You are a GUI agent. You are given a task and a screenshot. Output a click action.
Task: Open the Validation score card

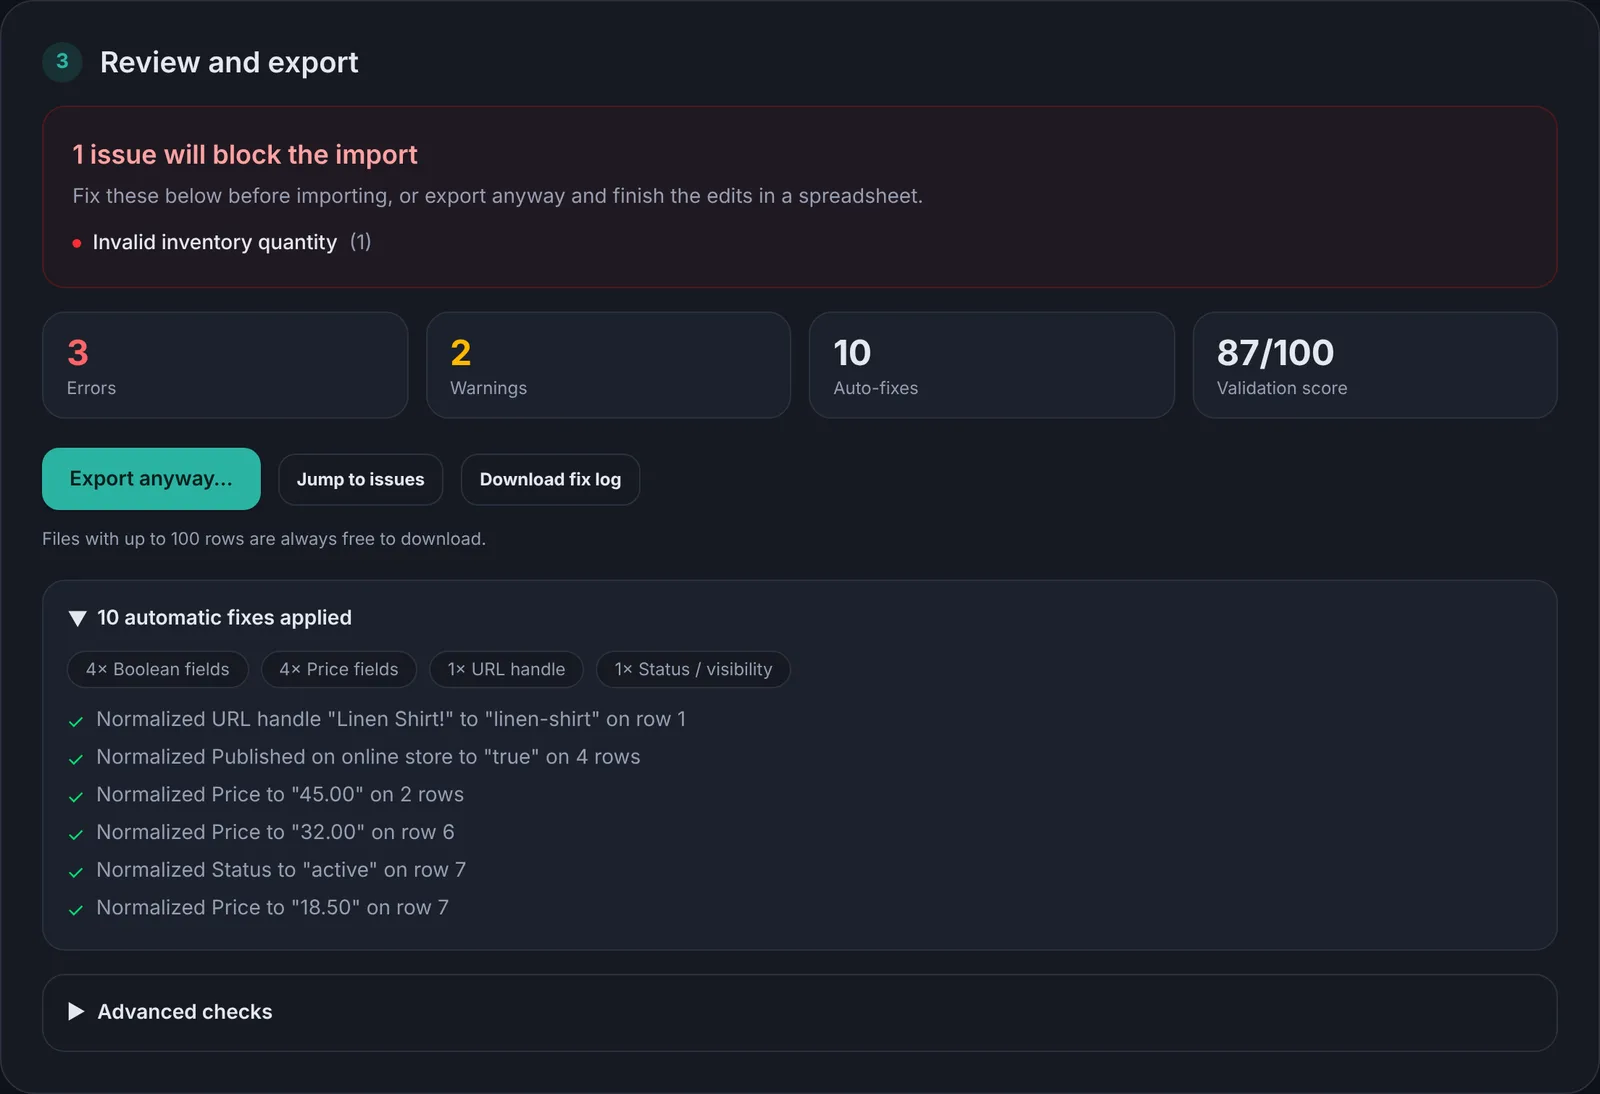coord(1375,365)
